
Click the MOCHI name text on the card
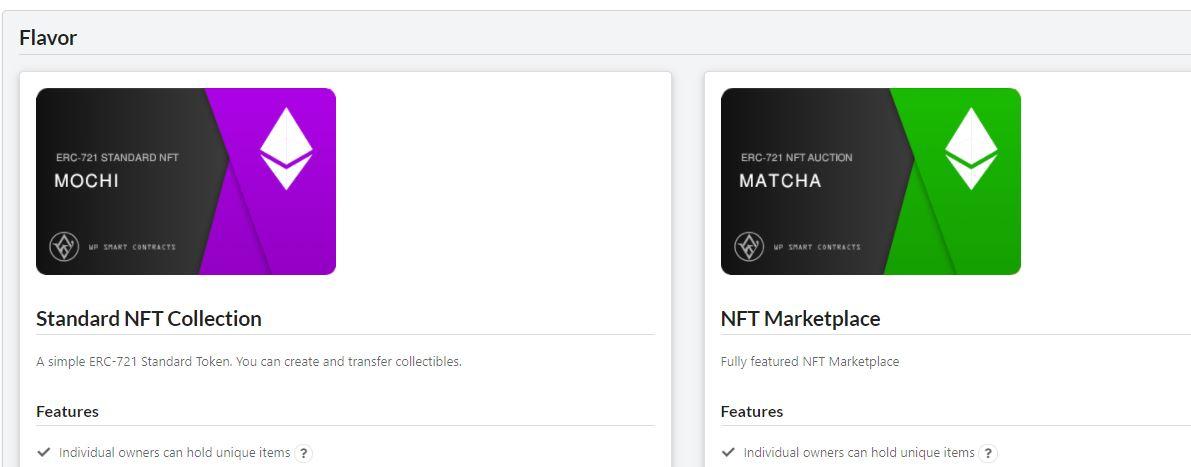[x=86, y=181]
